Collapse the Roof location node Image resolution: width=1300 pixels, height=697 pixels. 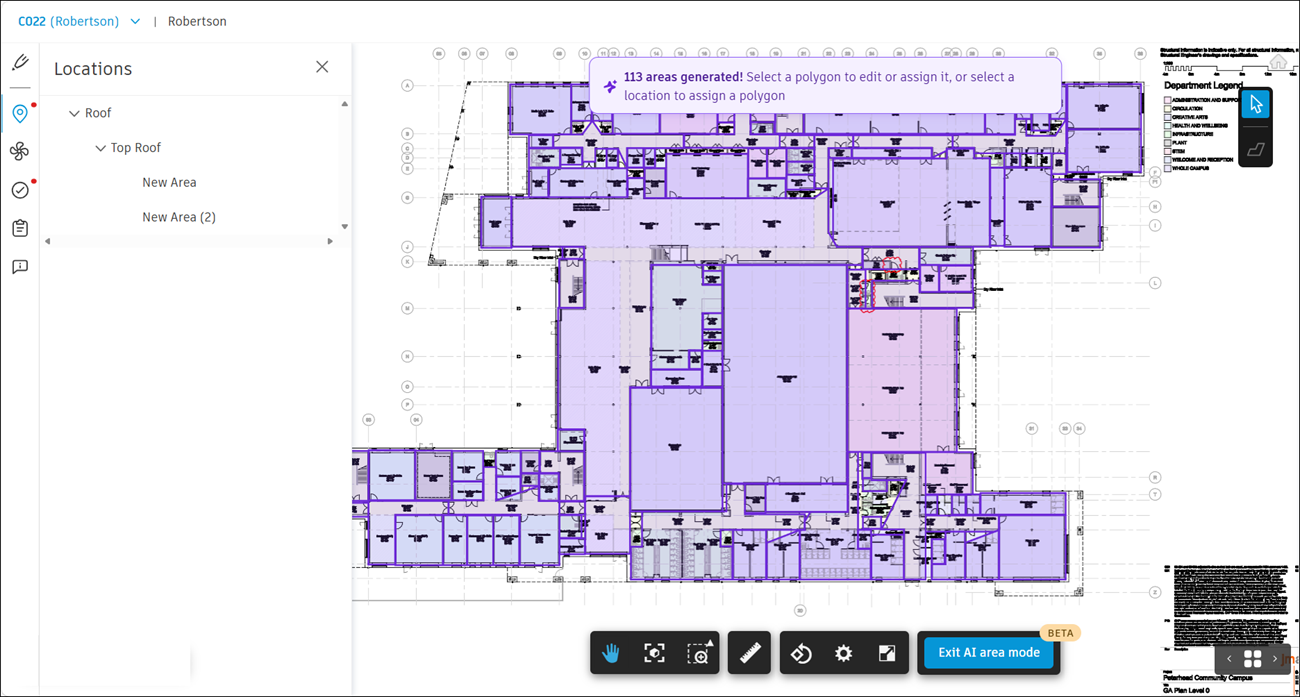coord(74,114)
